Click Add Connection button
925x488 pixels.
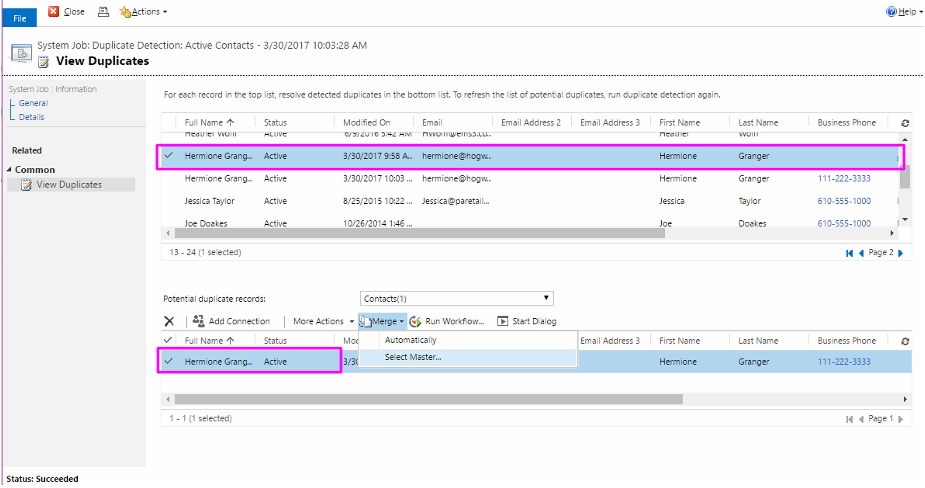231,321
